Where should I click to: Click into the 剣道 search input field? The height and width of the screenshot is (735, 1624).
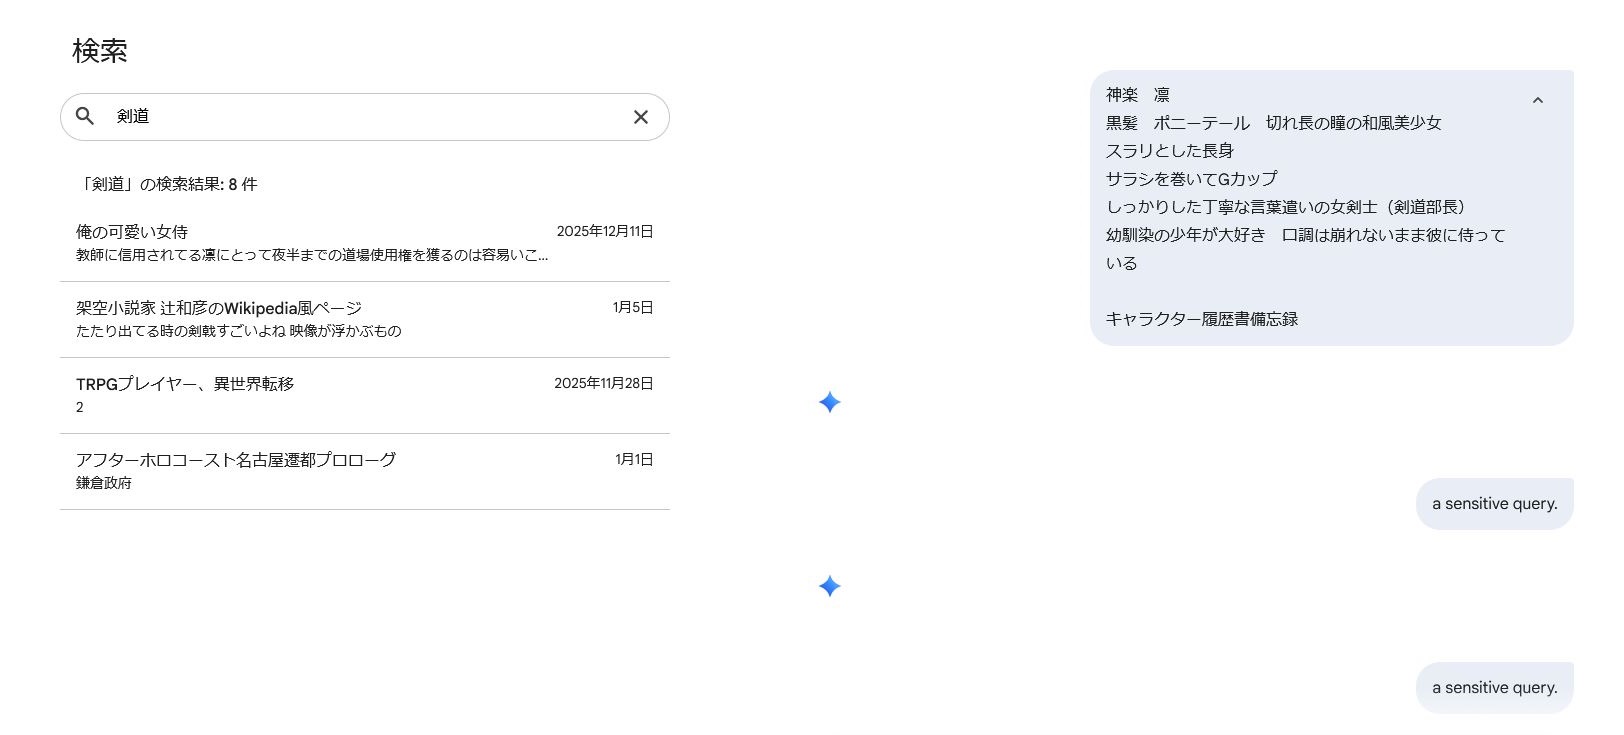[360, 117]
